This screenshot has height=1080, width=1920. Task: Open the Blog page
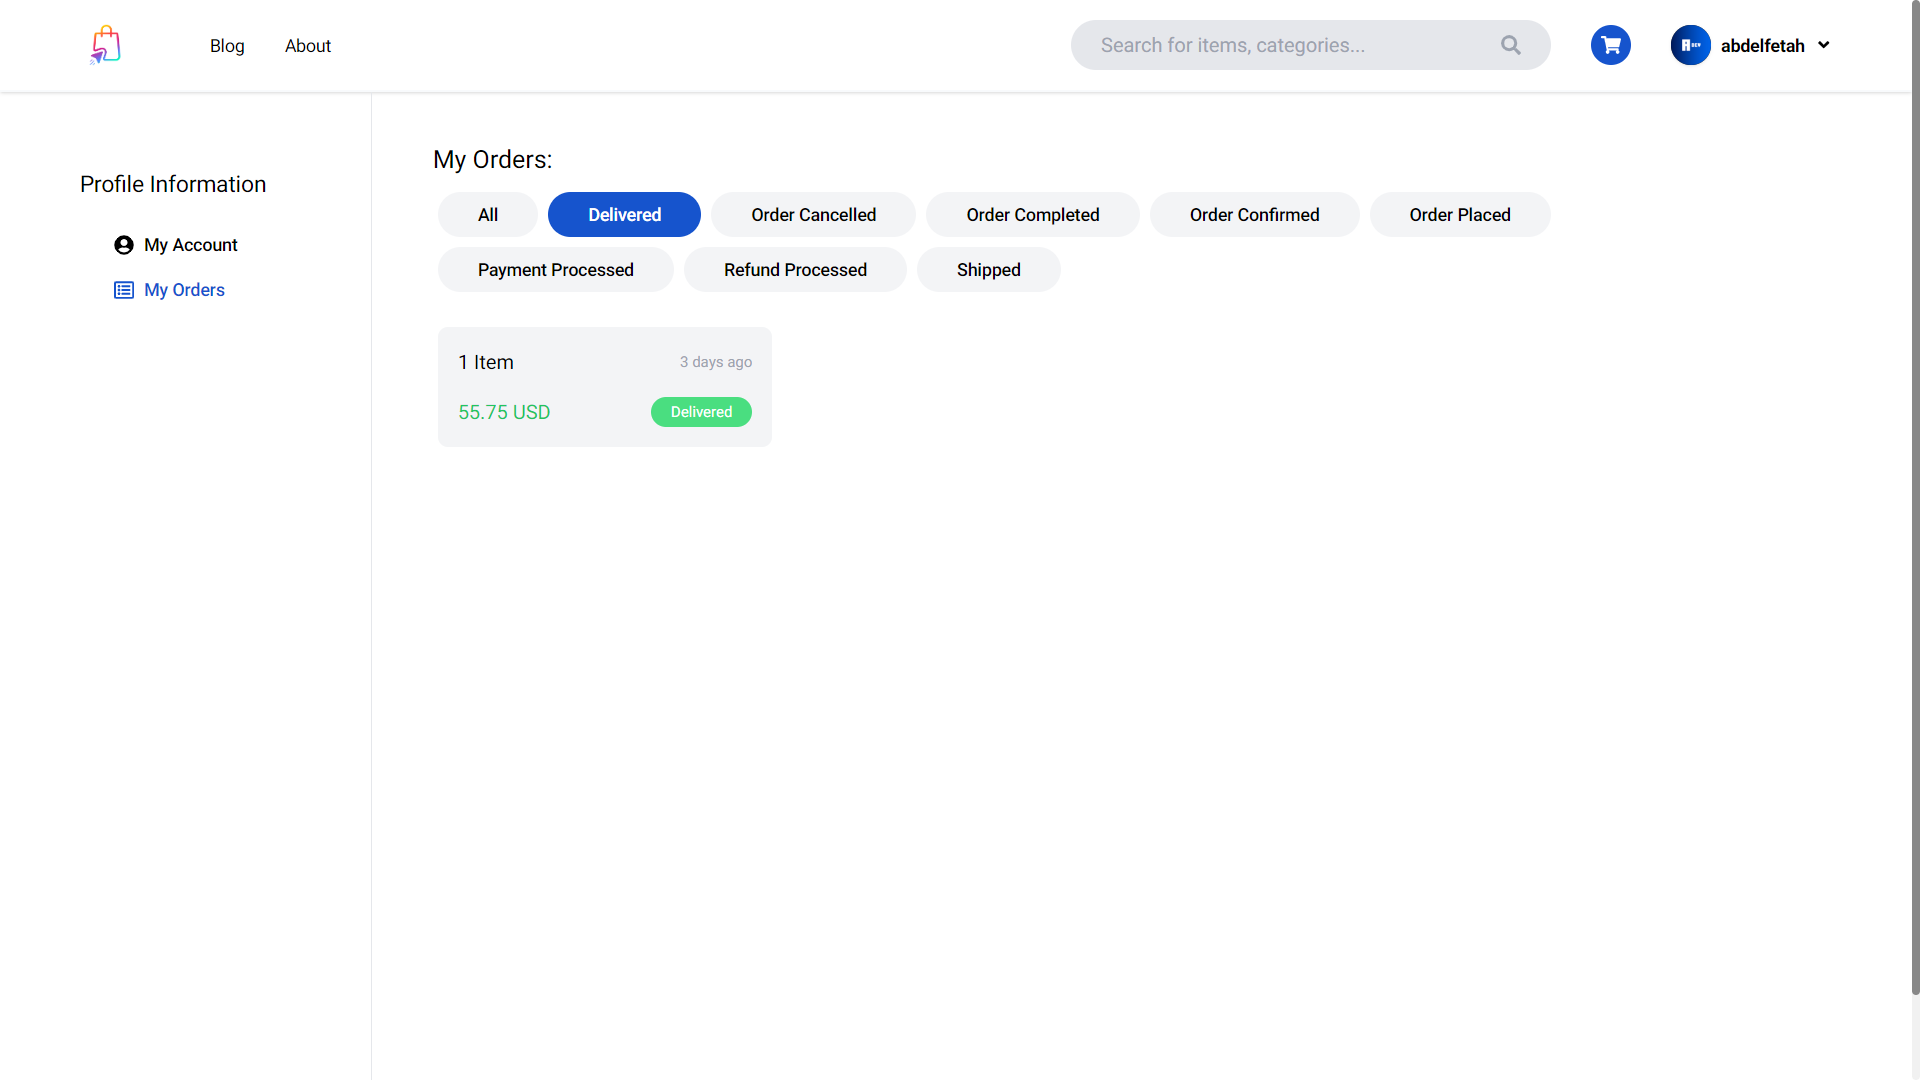pyautogui.click(x=227, y=46)
